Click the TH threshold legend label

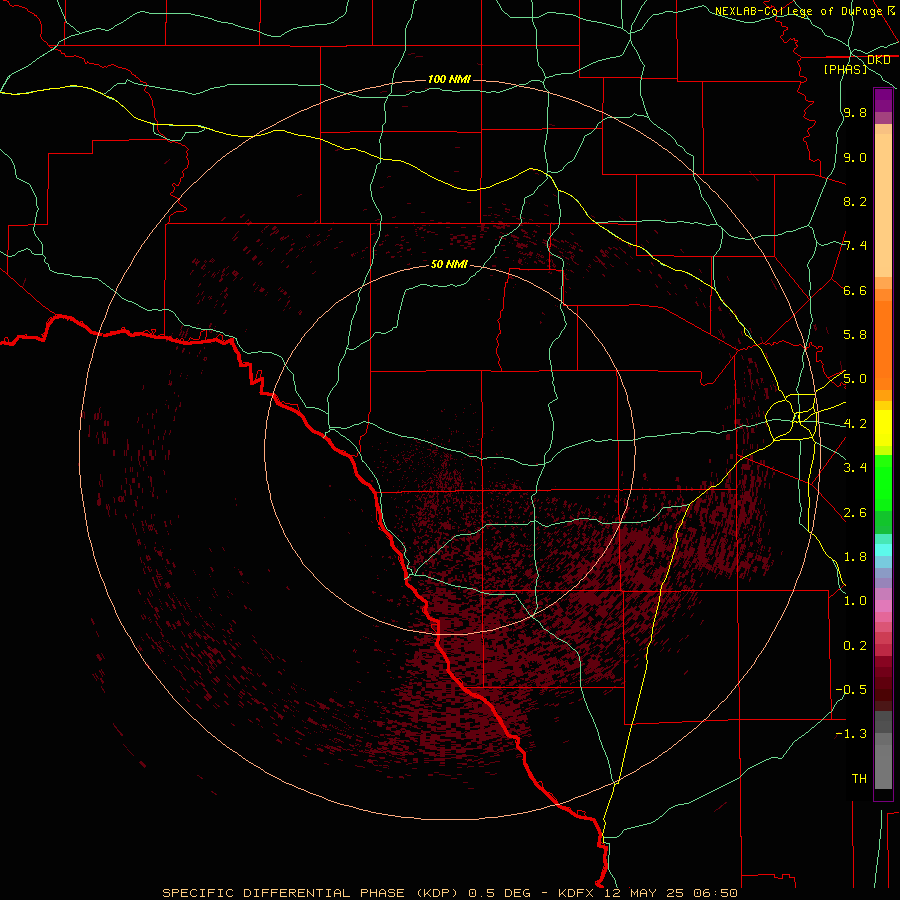click(859, 779)
